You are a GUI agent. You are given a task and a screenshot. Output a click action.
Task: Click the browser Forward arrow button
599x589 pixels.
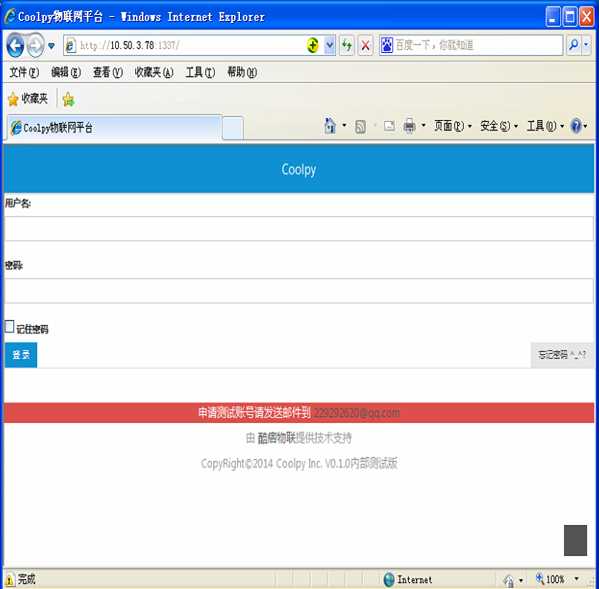click(x=36, y=45)
